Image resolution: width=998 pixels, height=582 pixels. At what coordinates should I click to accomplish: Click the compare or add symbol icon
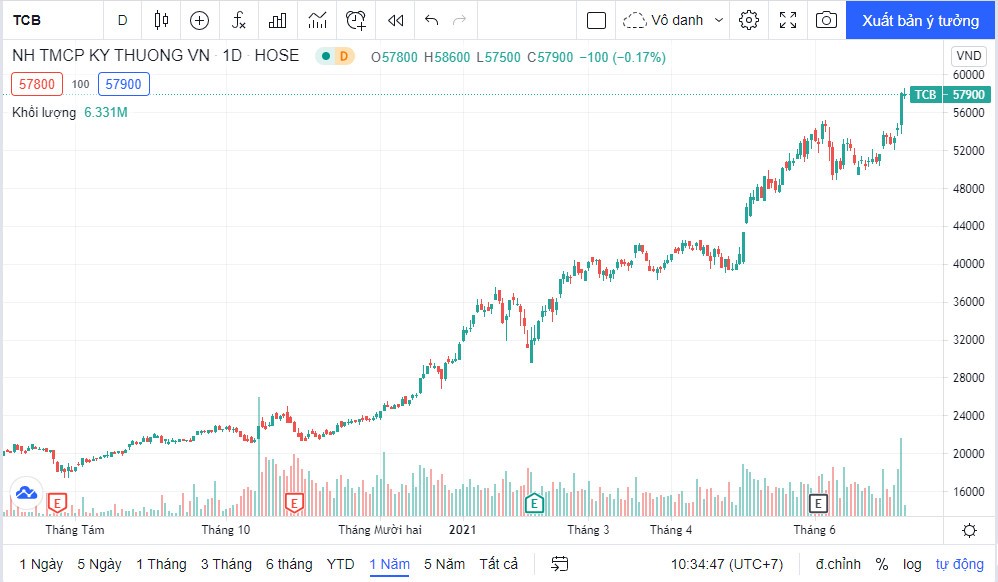[199, 20]
